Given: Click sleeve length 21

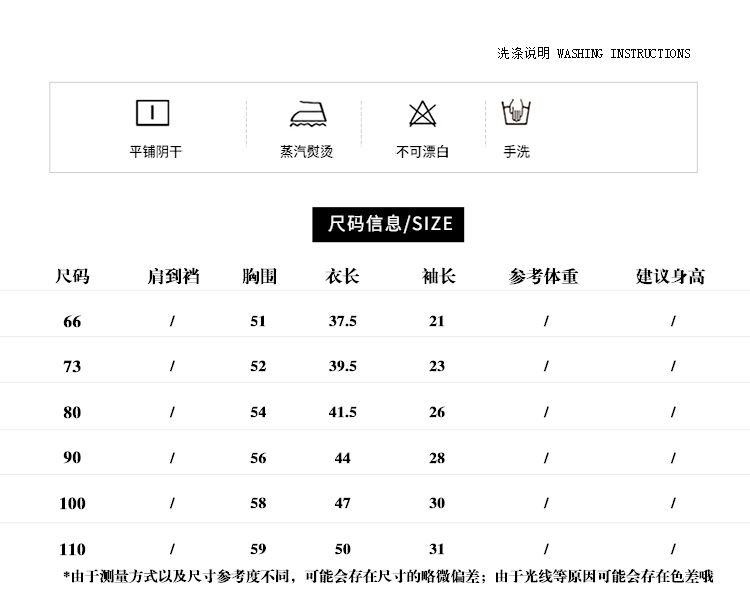Looking at the screenshot, I should tap(437, 321).
